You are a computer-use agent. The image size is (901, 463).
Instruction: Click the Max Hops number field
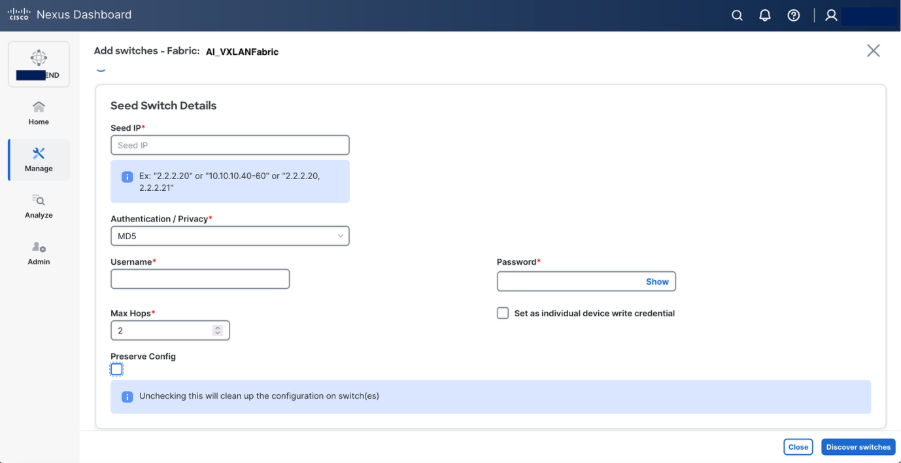pyautogui.click(x=170, y=330)
